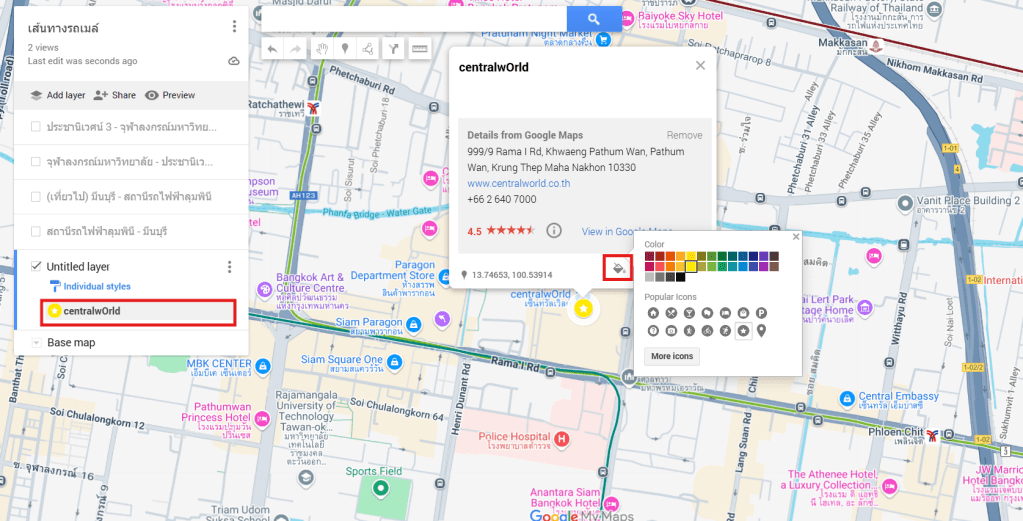Open the Preview option

click(x=170, y=95)
